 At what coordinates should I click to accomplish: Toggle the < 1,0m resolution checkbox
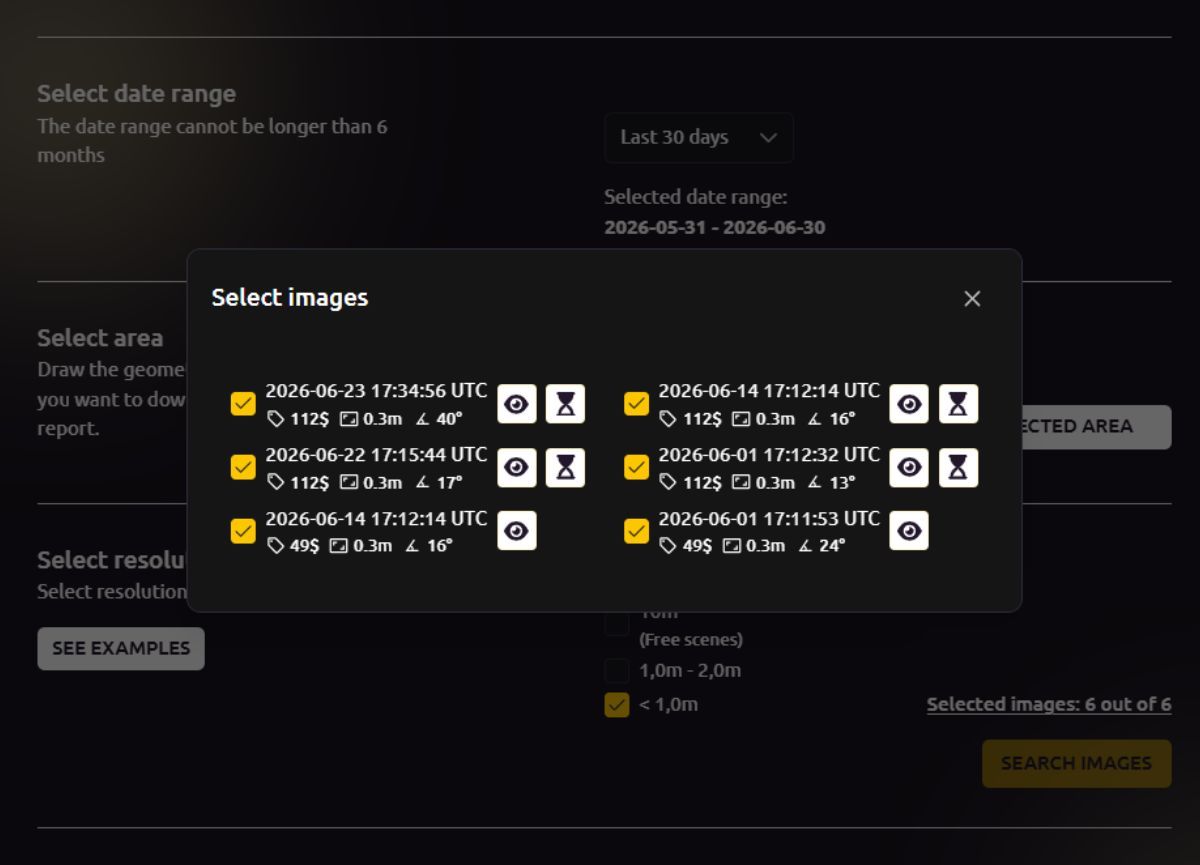617,705
